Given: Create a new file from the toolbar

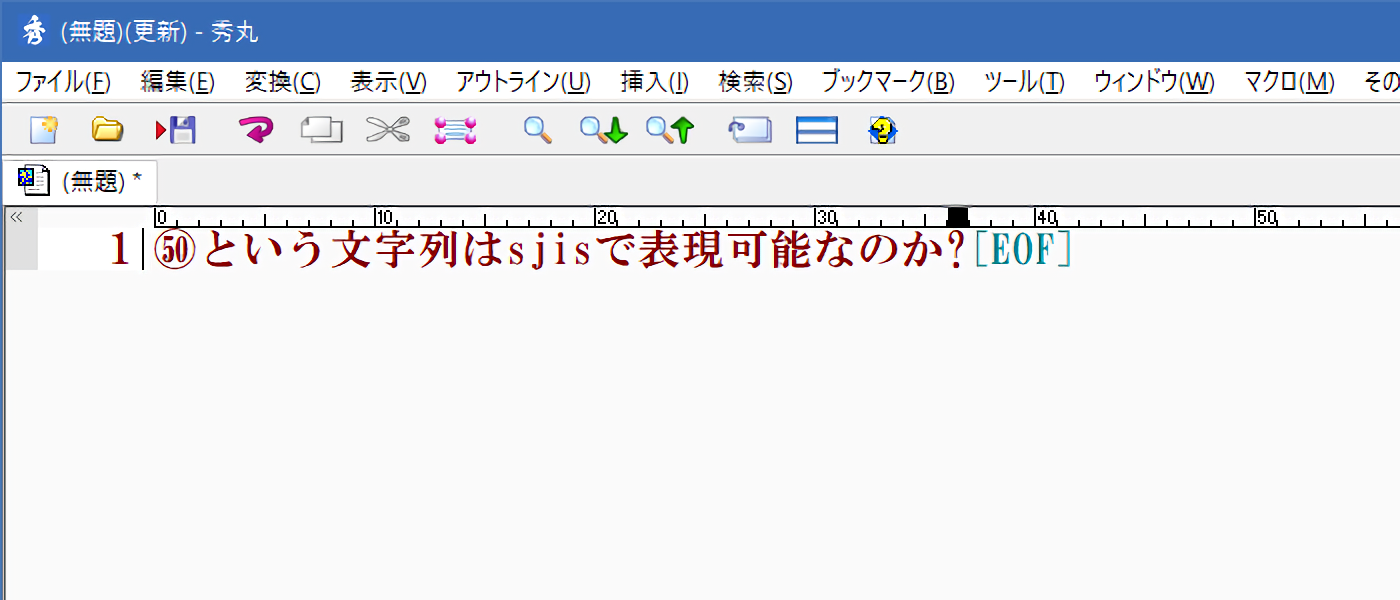Looking at the screenshot, I should tap(44, 130).
